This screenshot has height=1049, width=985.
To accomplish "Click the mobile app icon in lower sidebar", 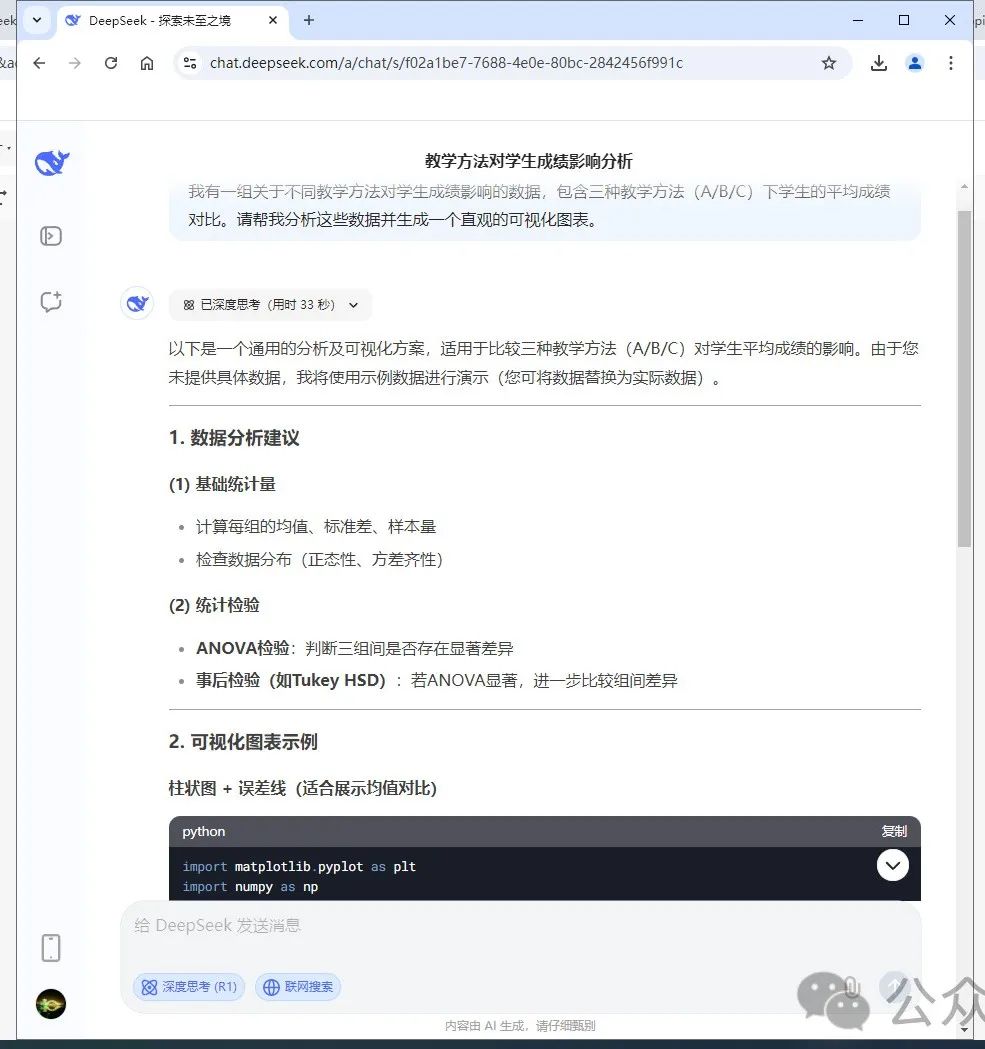I will point(51,947).
